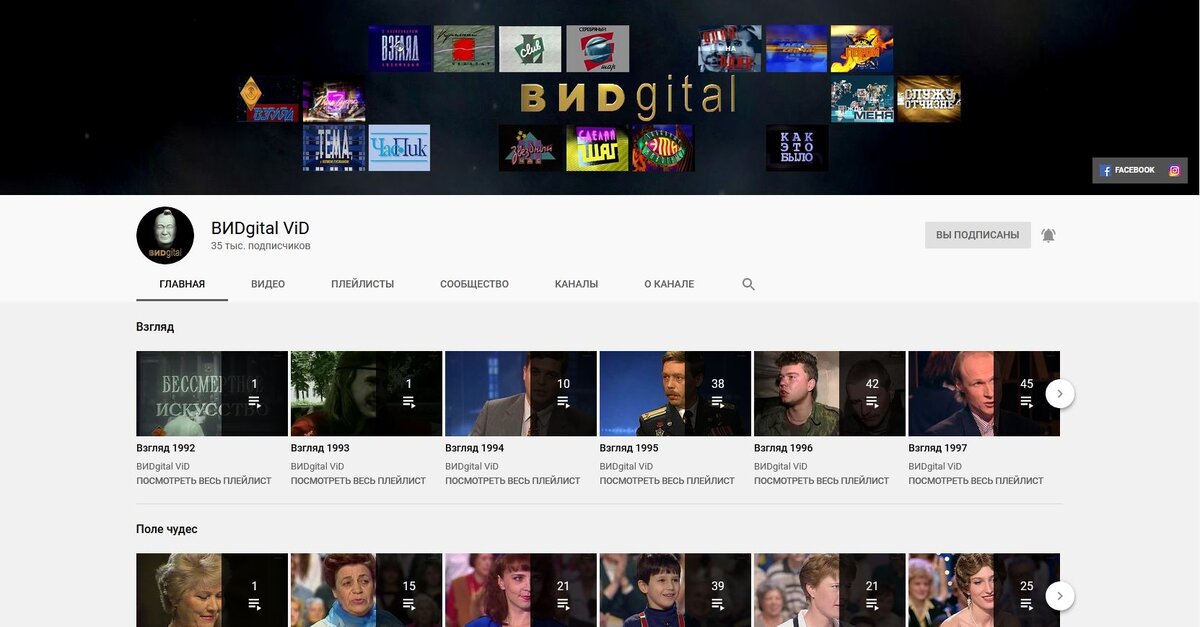Click the Взгляд section heading
The image size is (1200, 627).
155,327
